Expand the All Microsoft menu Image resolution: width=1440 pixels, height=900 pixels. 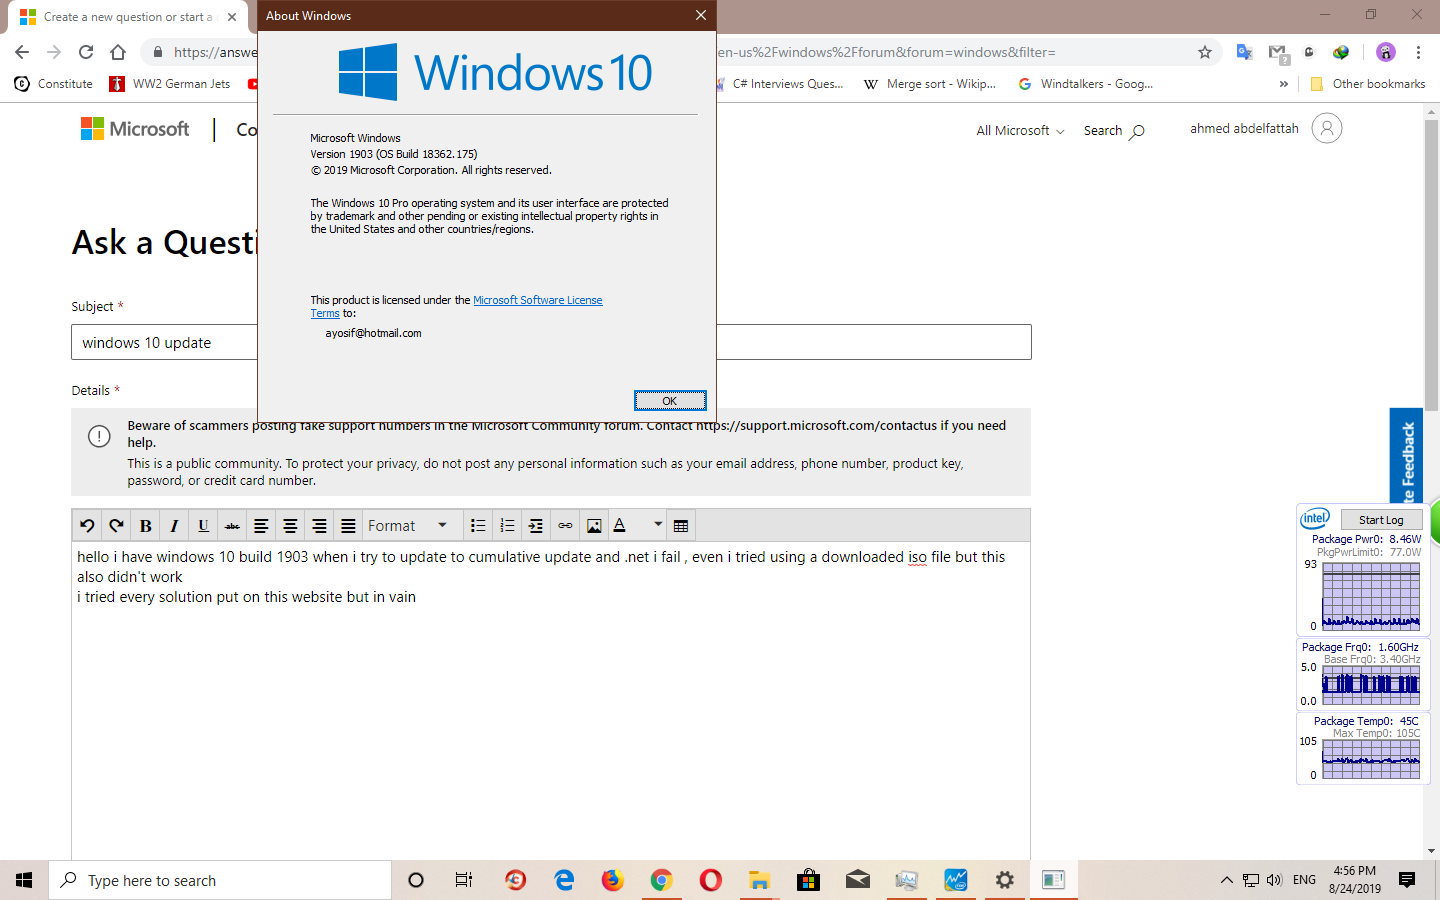click(x=1020, y=131)
